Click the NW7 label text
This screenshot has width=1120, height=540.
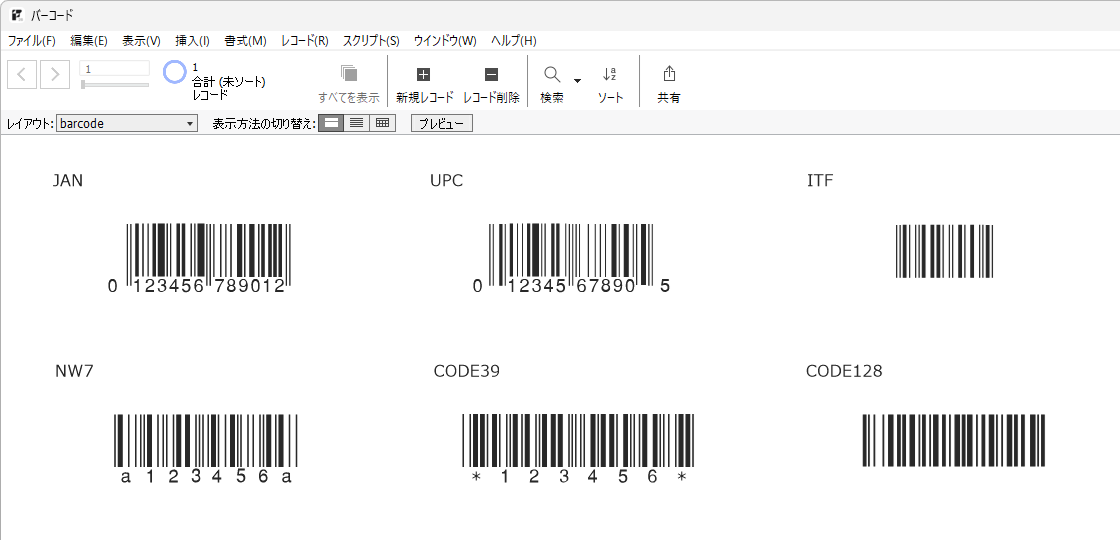74,371
